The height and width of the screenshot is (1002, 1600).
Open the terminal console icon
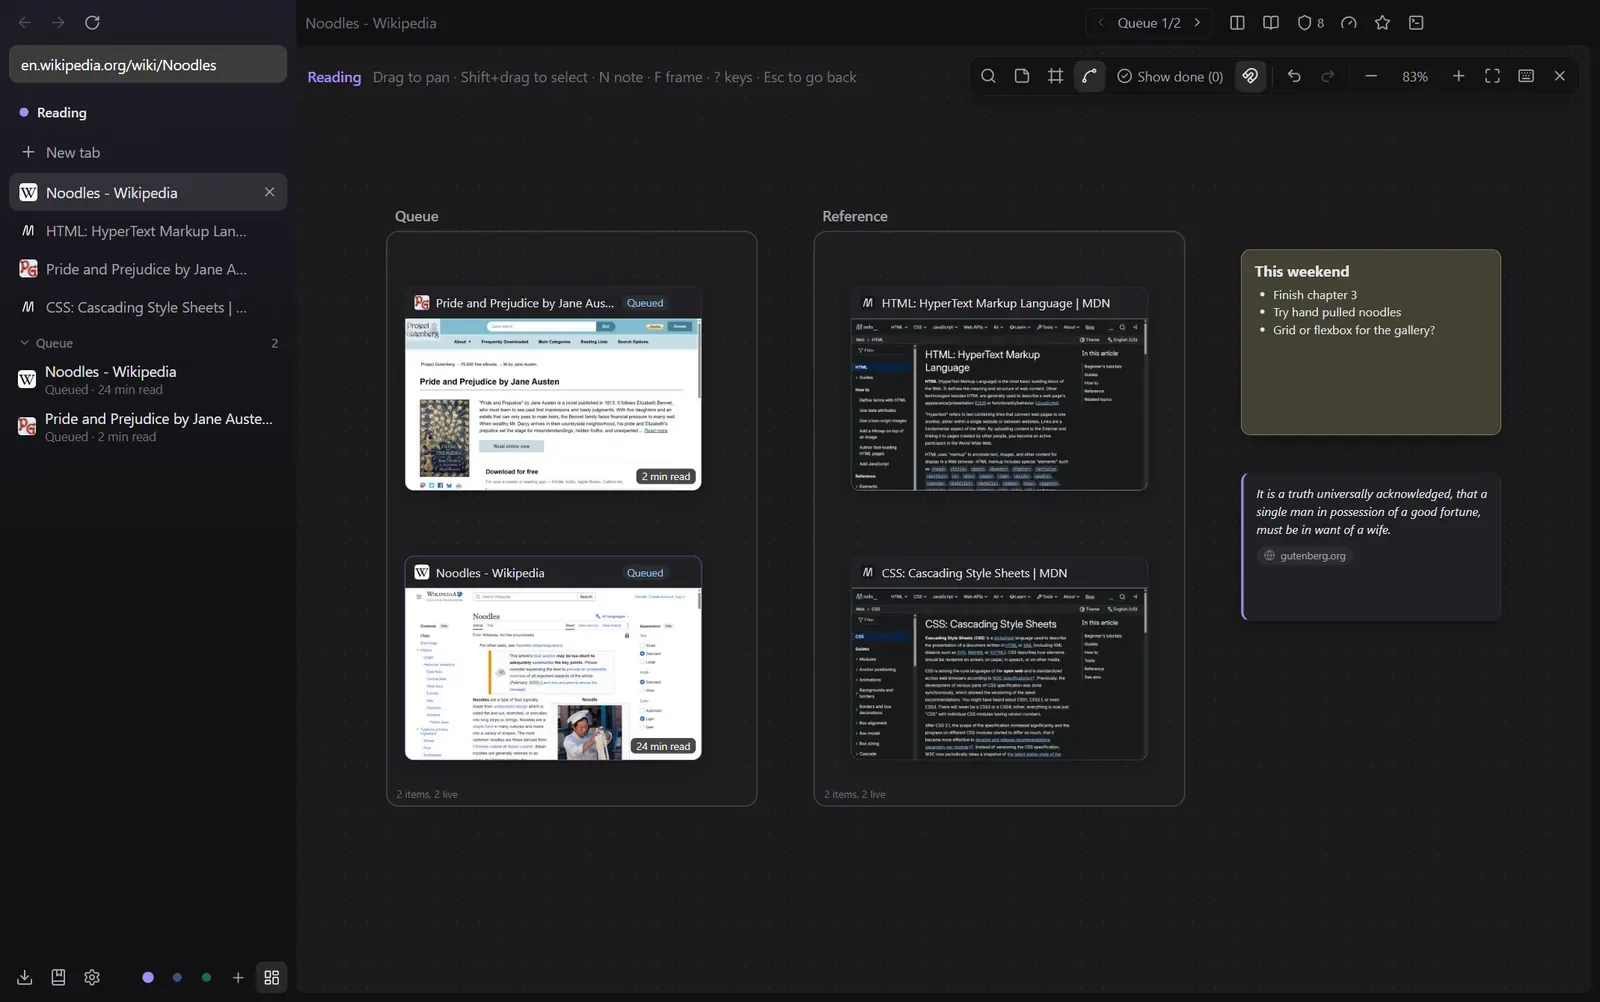click(x=1416, y=23)
